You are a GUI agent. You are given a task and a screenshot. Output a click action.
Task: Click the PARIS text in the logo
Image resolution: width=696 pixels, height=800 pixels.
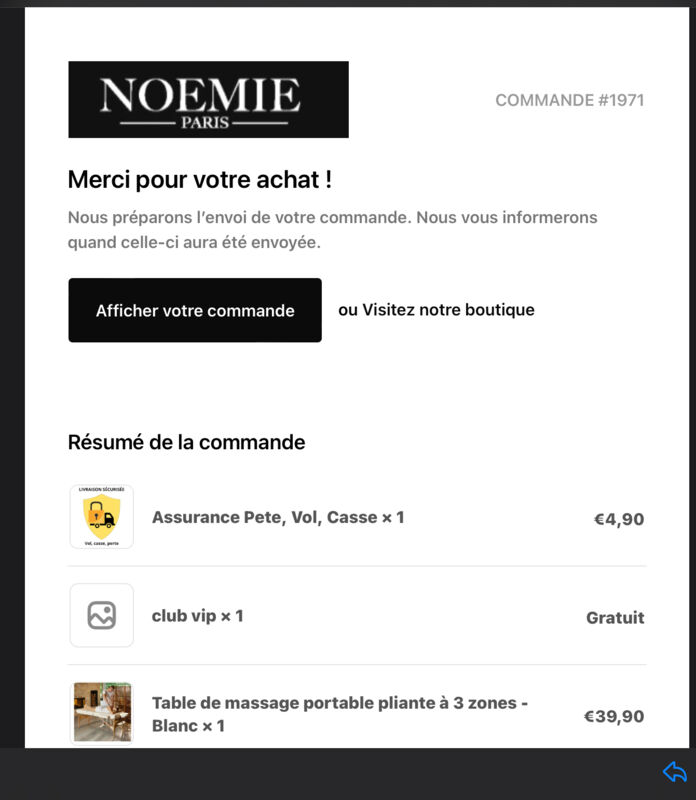205,123
